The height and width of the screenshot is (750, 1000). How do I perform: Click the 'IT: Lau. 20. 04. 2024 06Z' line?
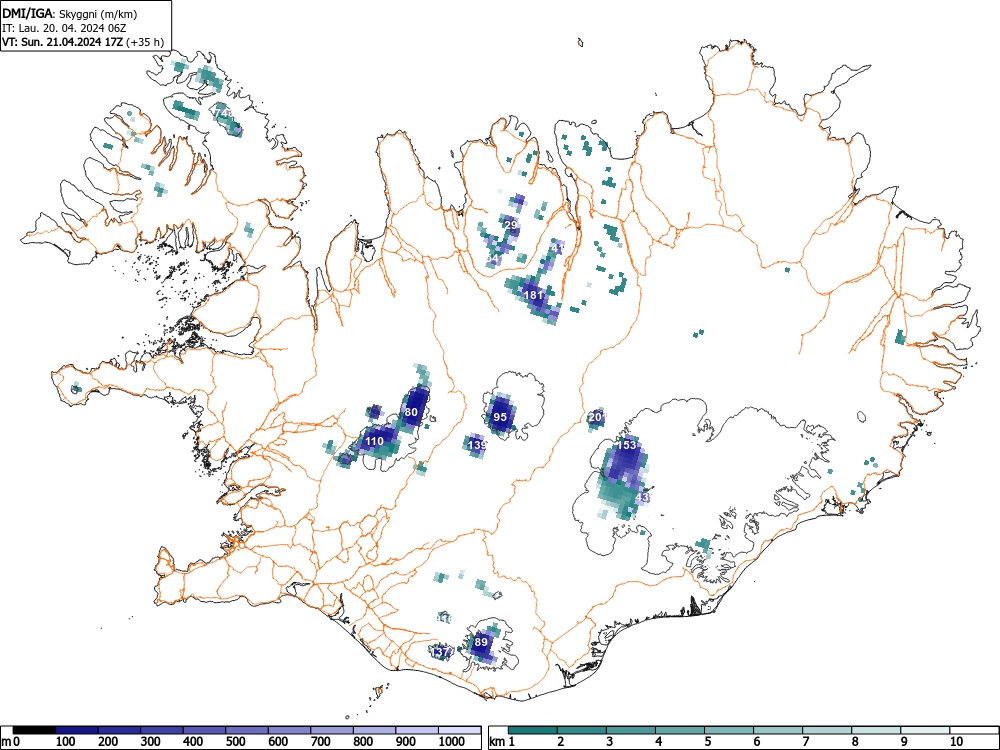pyautogui.click(x=64, y=28)
